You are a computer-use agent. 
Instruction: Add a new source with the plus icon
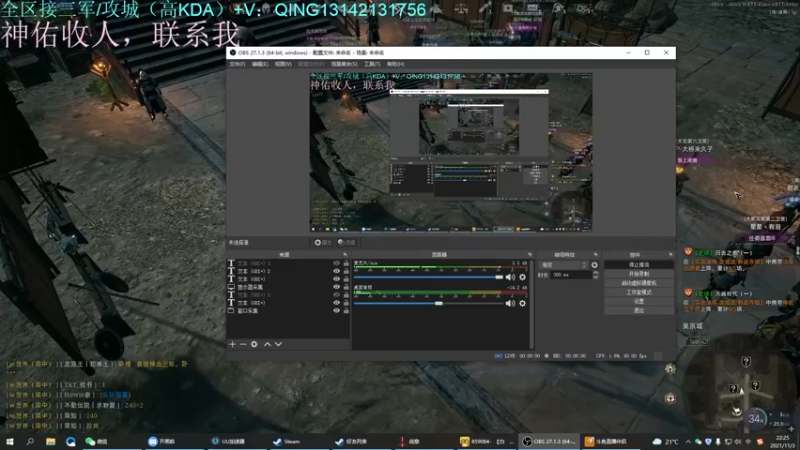coord(232,344)
